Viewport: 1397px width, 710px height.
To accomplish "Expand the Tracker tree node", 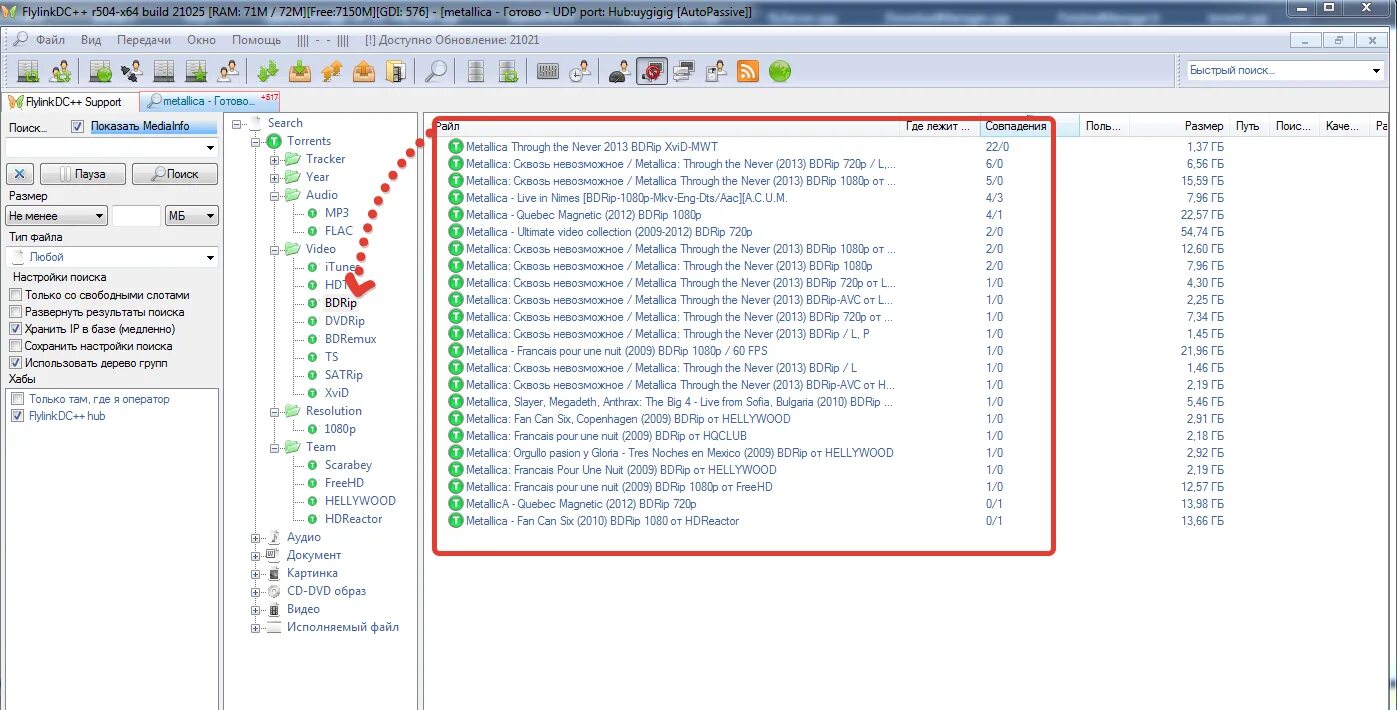I will click(x=272, y=159).
